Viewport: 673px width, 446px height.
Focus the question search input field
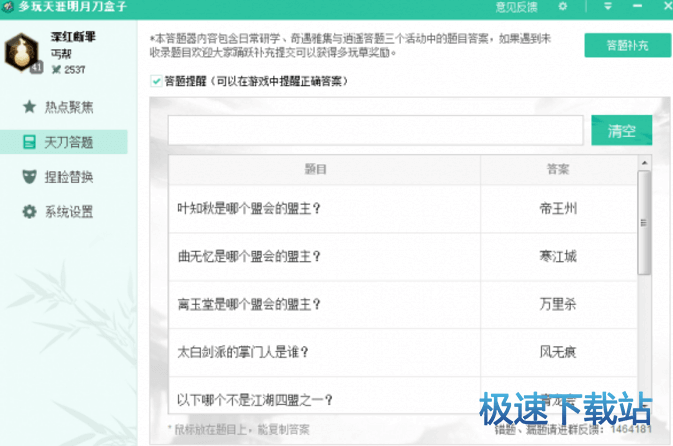(x=376, y=130)
